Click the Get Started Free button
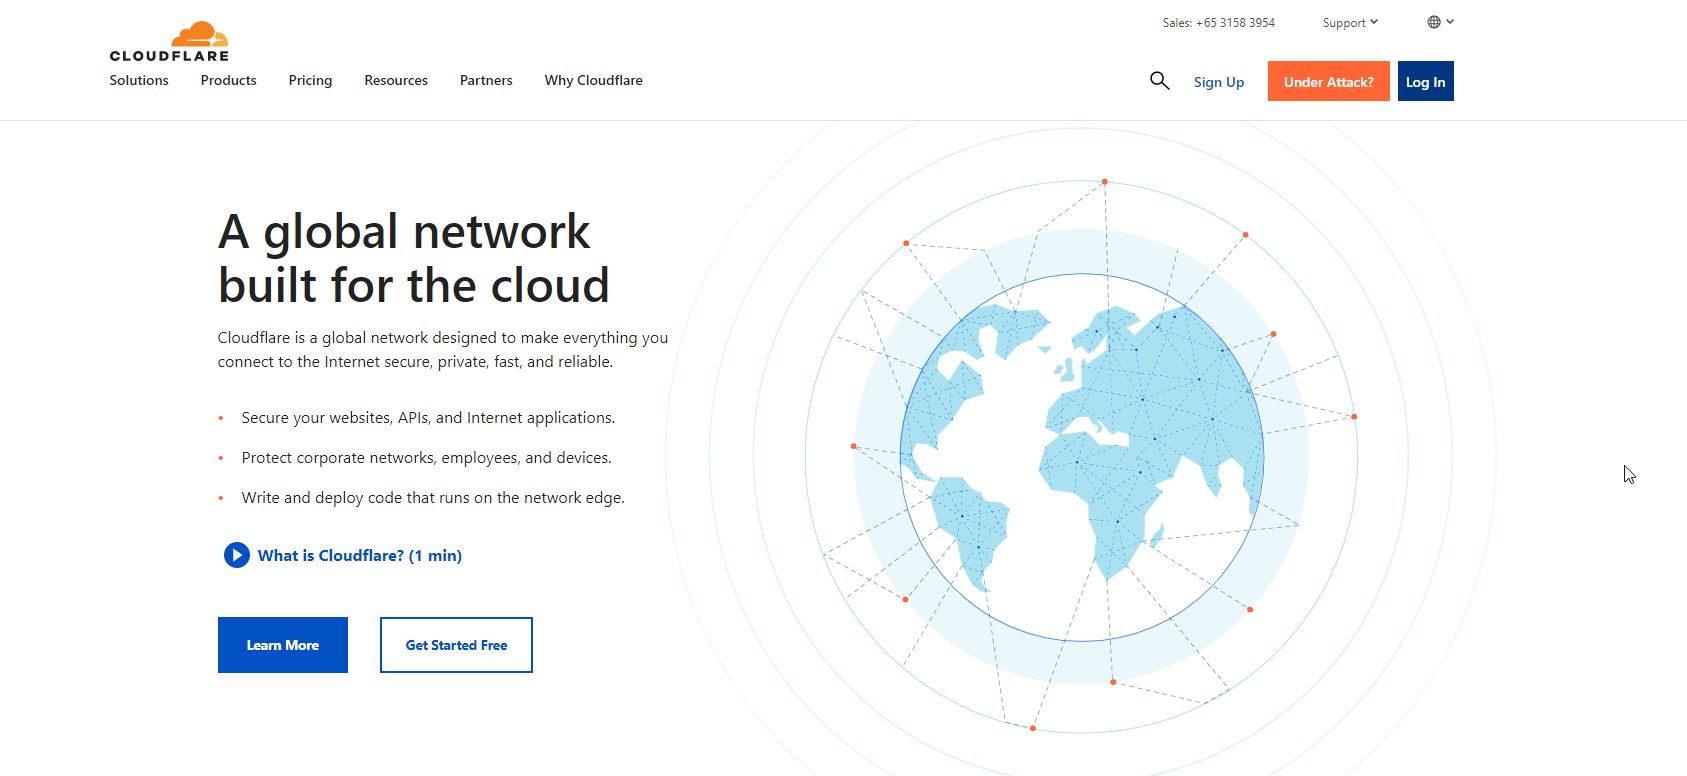 (x=456, y=645)
